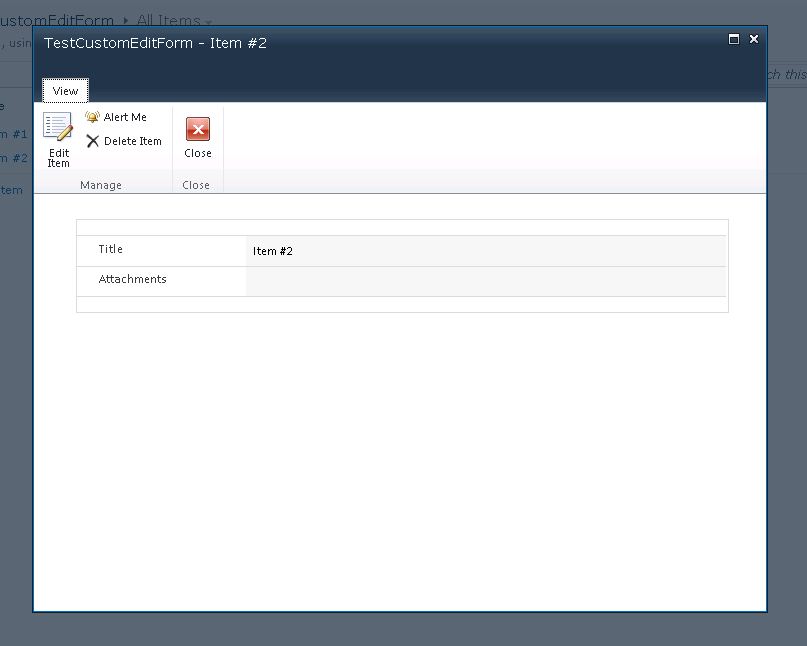Open the TestCustomEditForm breadcrumb link in background

pyautogui.click(x=60, y=20)
